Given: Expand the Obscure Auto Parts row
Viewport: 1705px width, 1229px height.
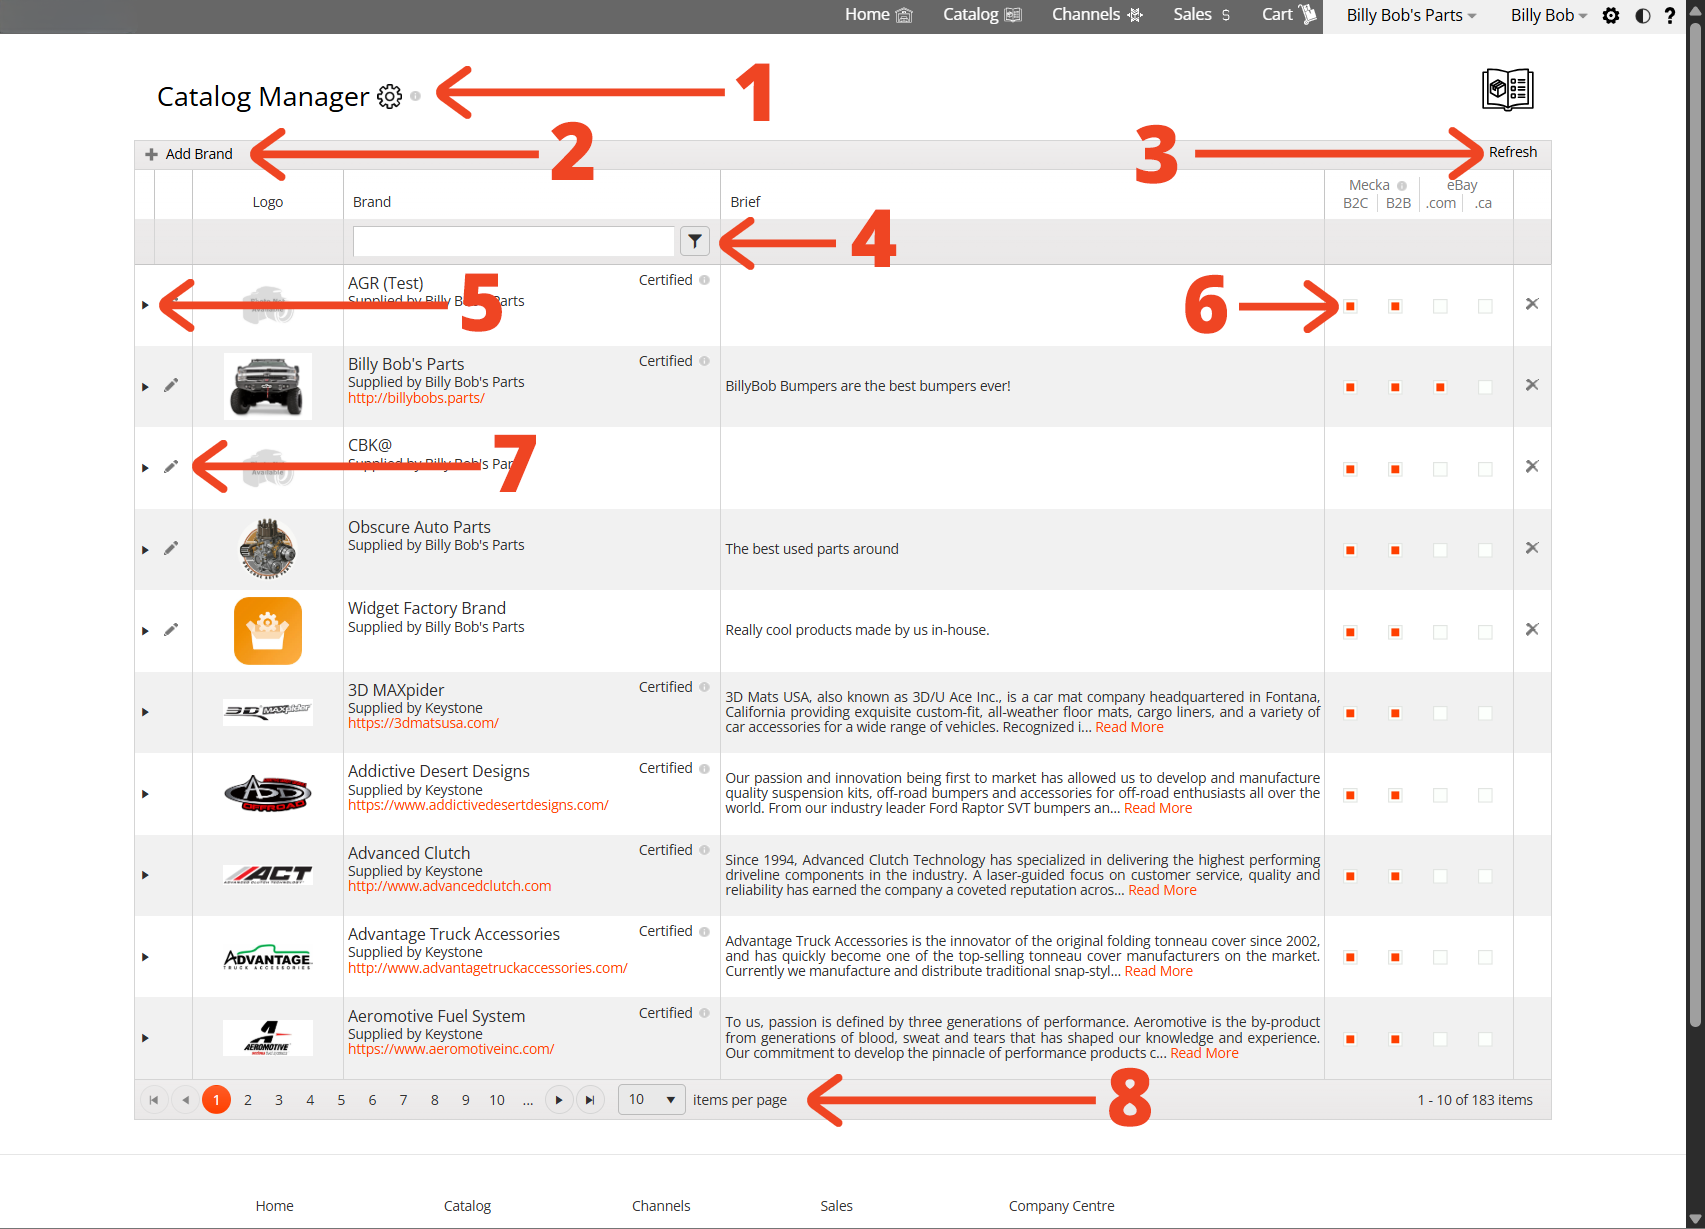Looking at the screenshot, I should click(x=145, y=550).
